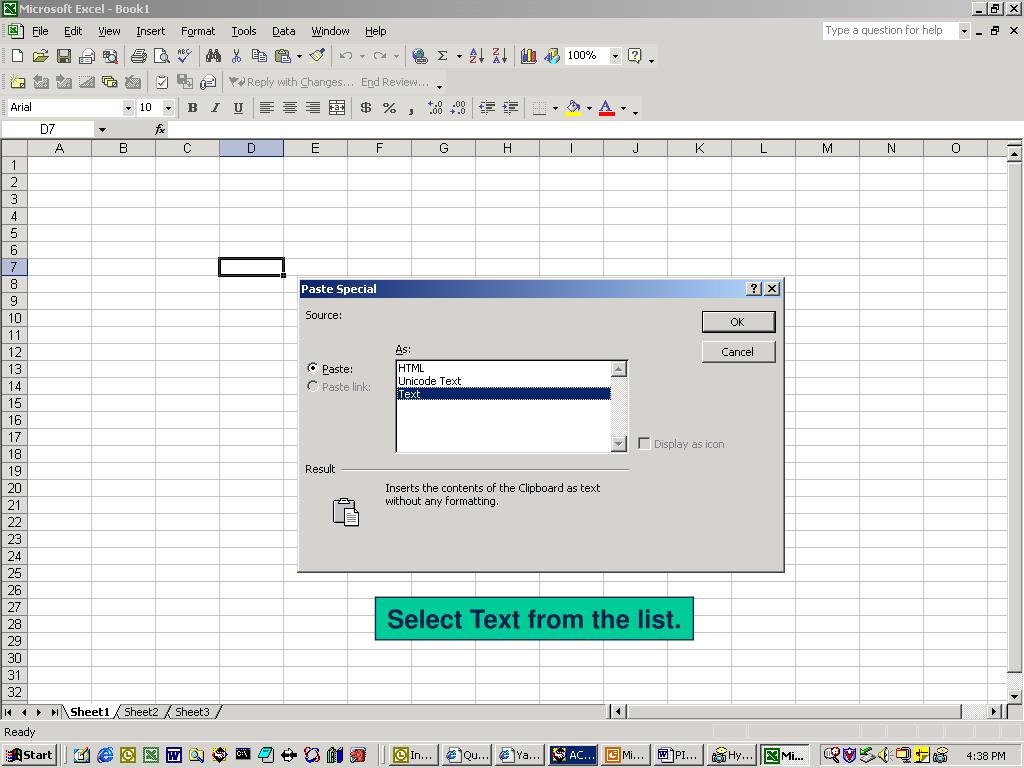This screenshot has height=768, width=1024.
Task: Click the row 7 header
Action: [x=14, y=267]
